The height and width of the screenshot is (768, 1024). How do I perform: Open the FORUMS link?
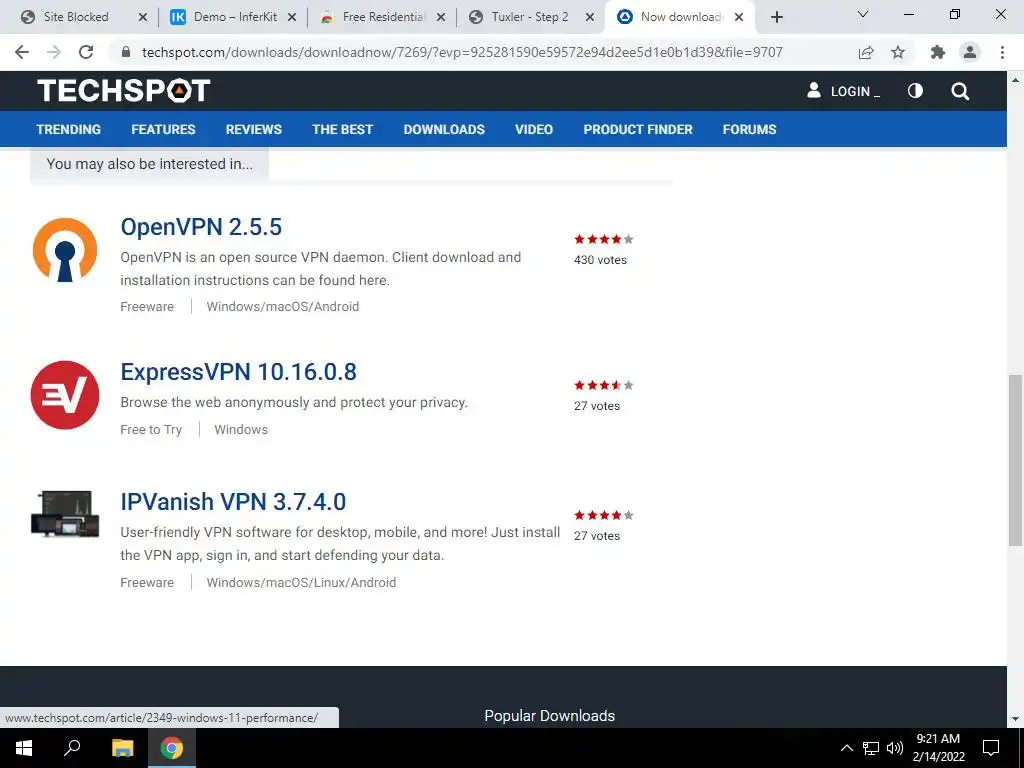coord(749,129)
